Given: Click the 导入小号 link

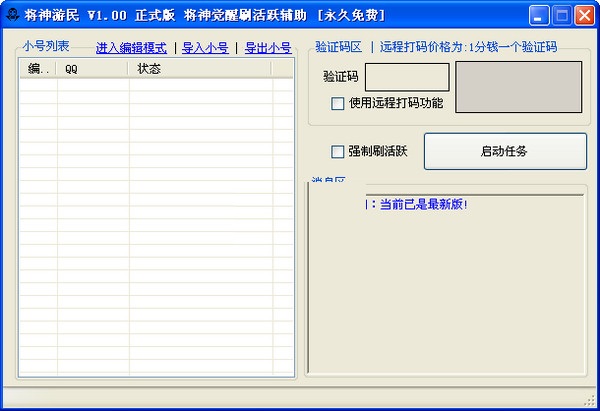Looking at the screenshot, I should [205, 48].
